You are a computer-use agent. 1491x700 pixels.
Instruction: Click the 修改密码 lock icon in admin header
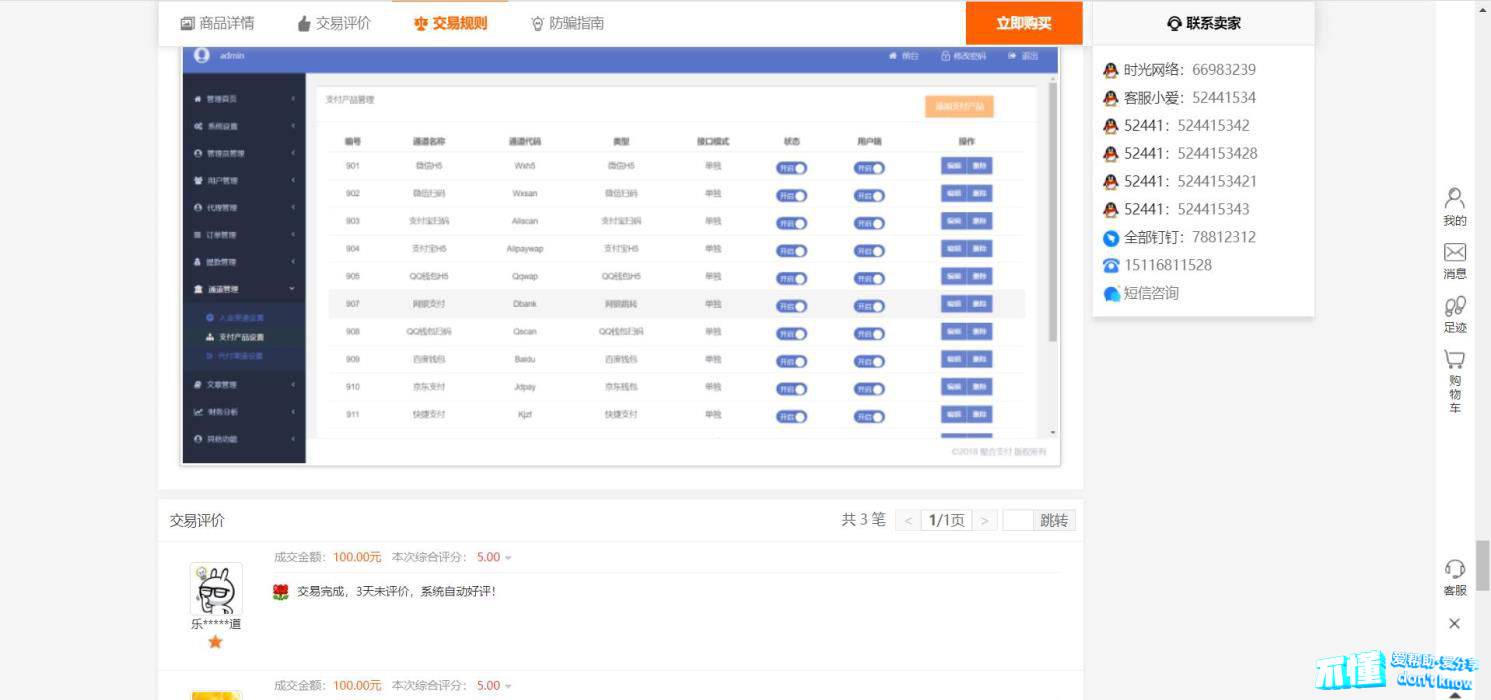[945, 56]
